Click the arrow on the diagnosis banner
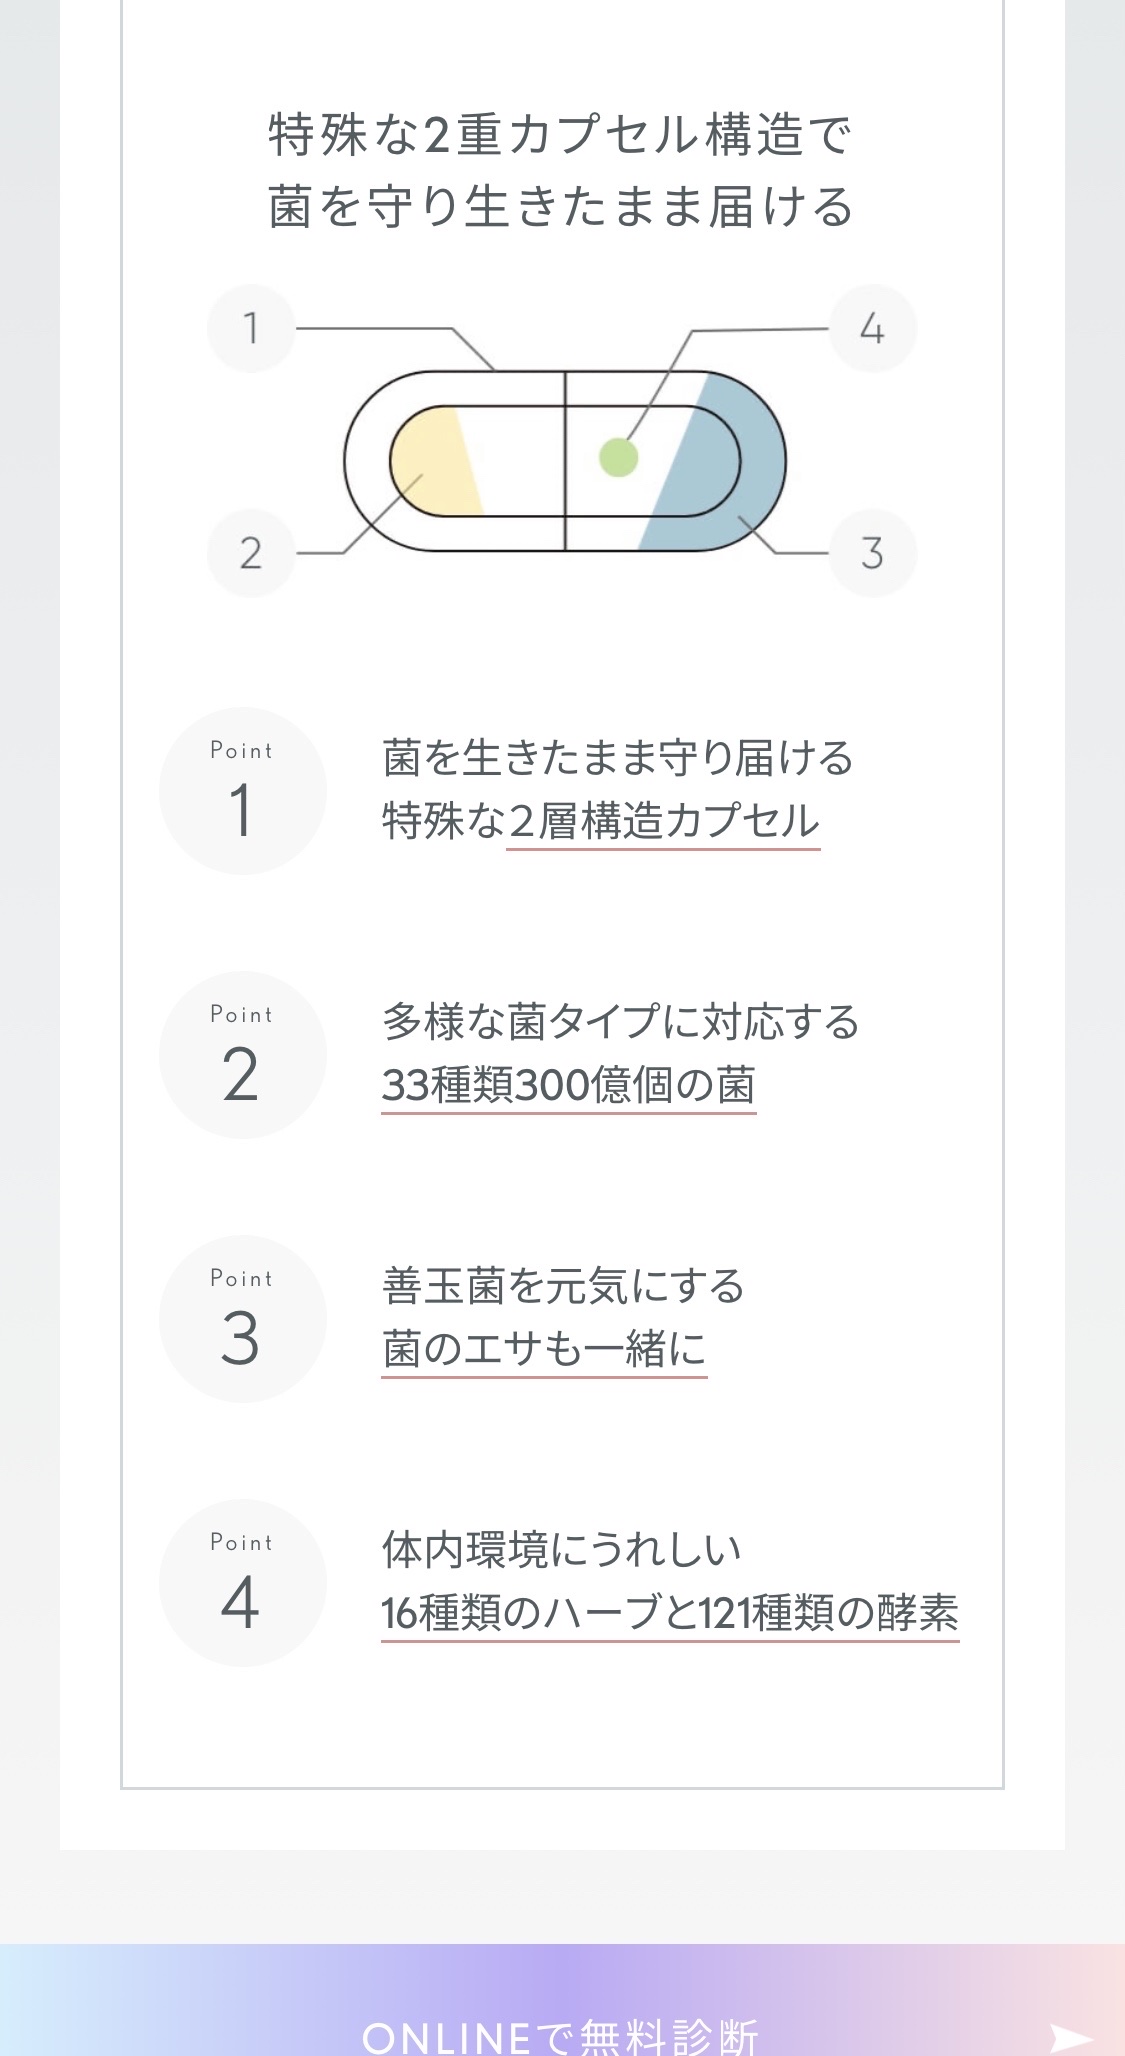 coord(1070,2037)
